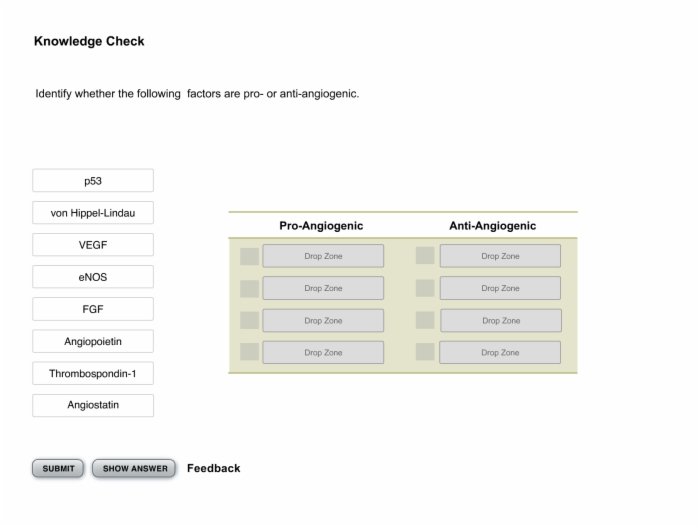Select the p53 draggable item
This screenshot has height=526, width=700.
click(x=93, y=180)
